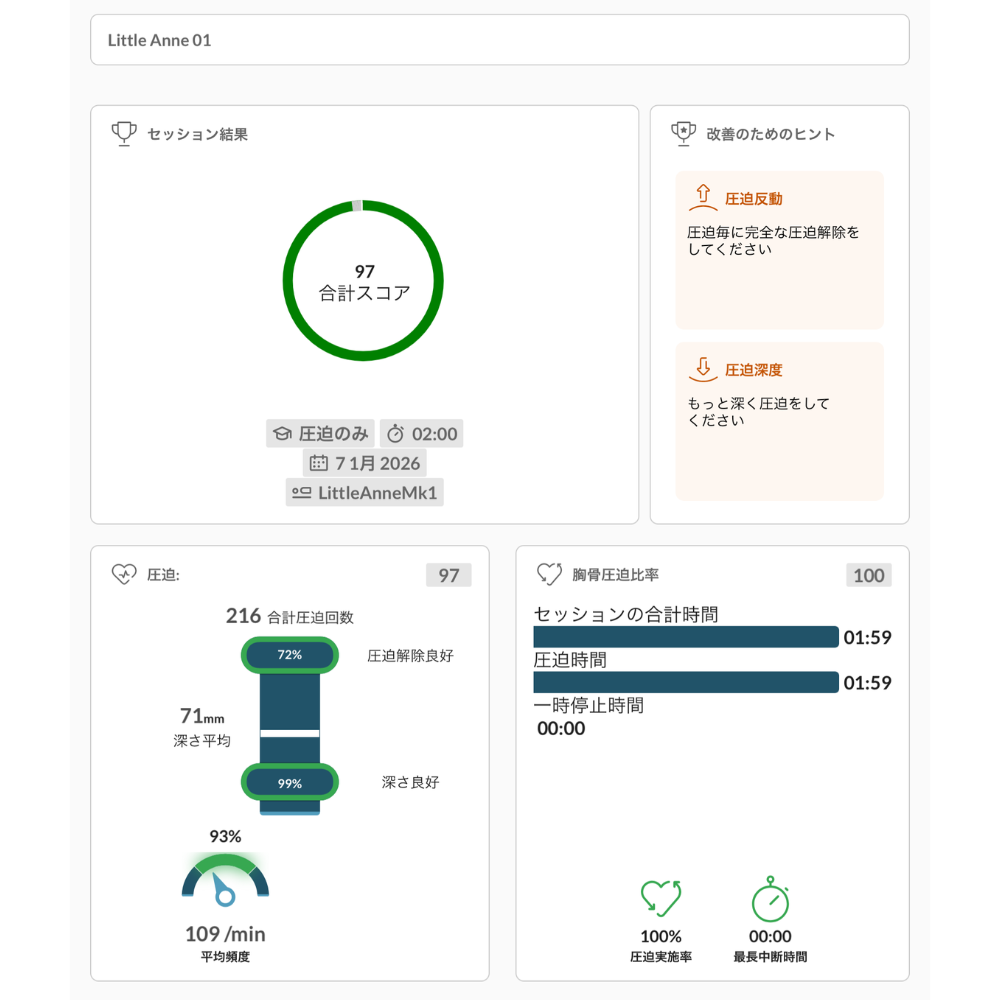Click the 圧迫深度 downward arrow icon
Viewport: 1000px width, 1000px height.
tap(704, 368)
